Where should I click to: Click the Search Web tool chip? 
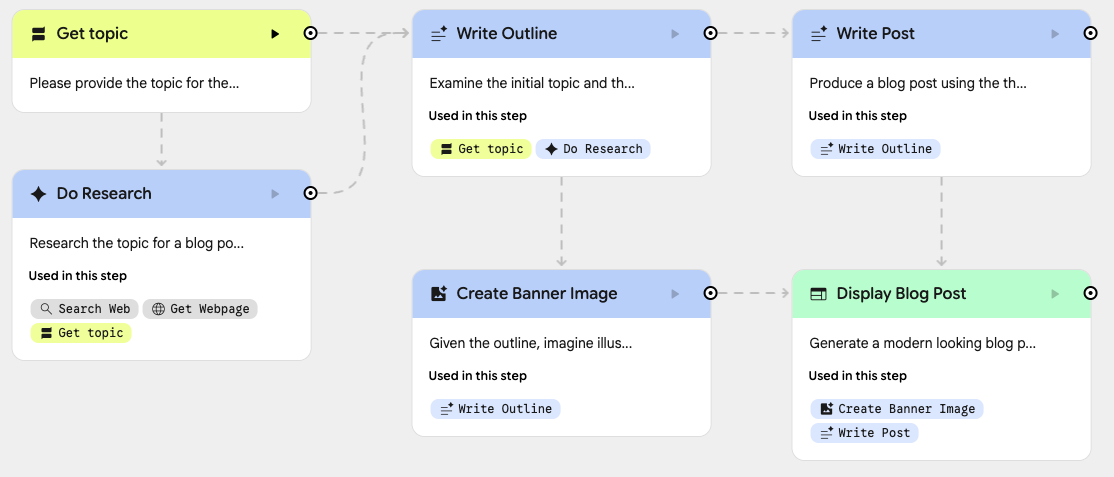(84, 309)
